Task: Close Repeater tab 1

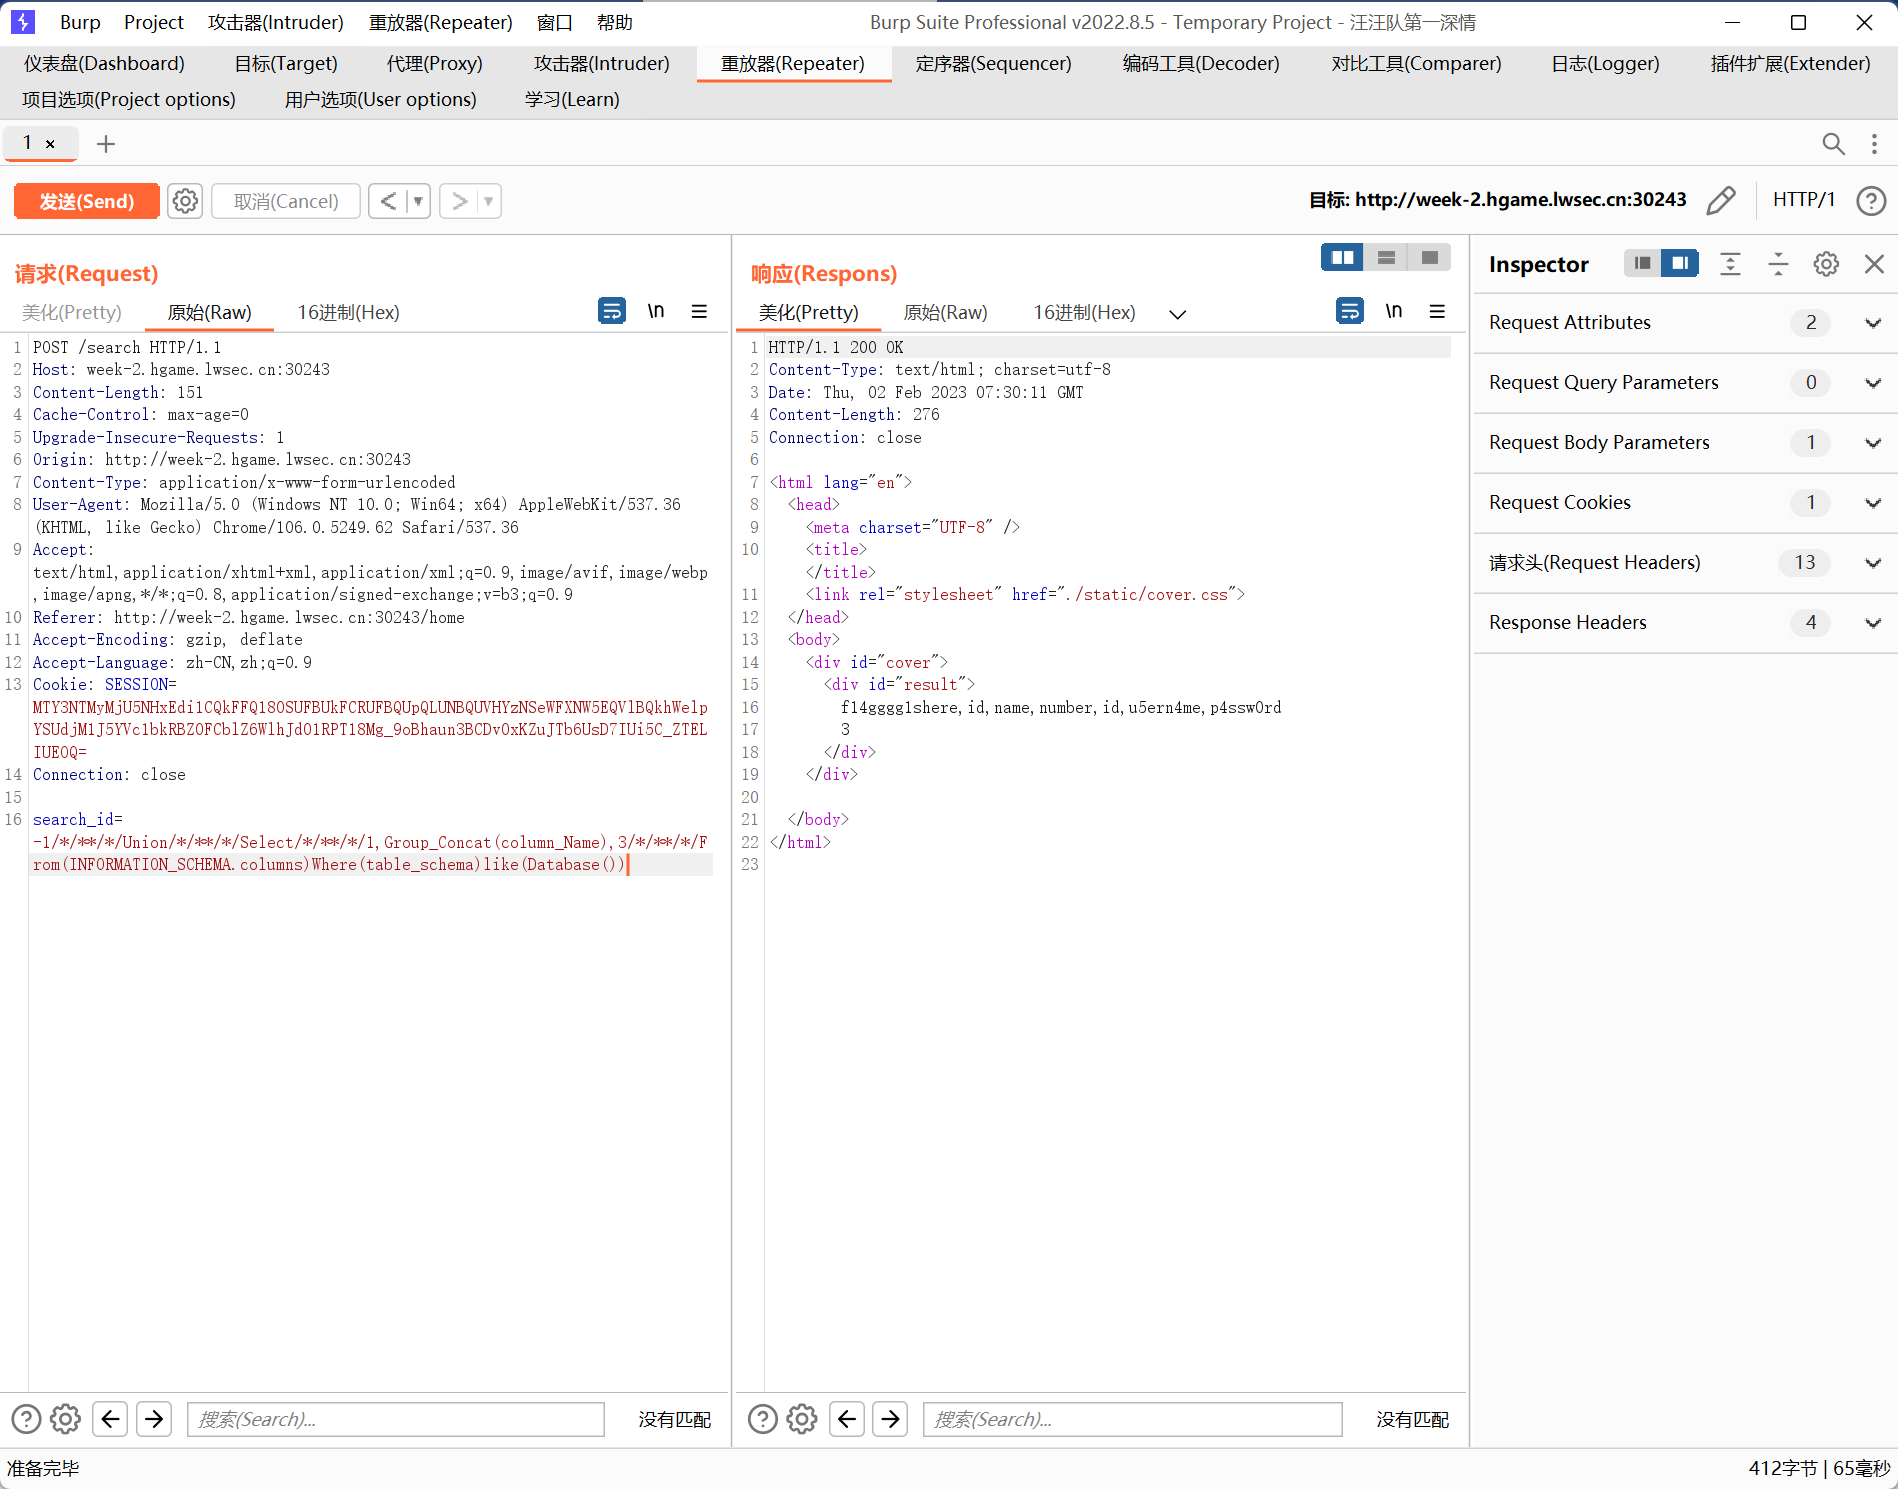Action: (50, 144)
